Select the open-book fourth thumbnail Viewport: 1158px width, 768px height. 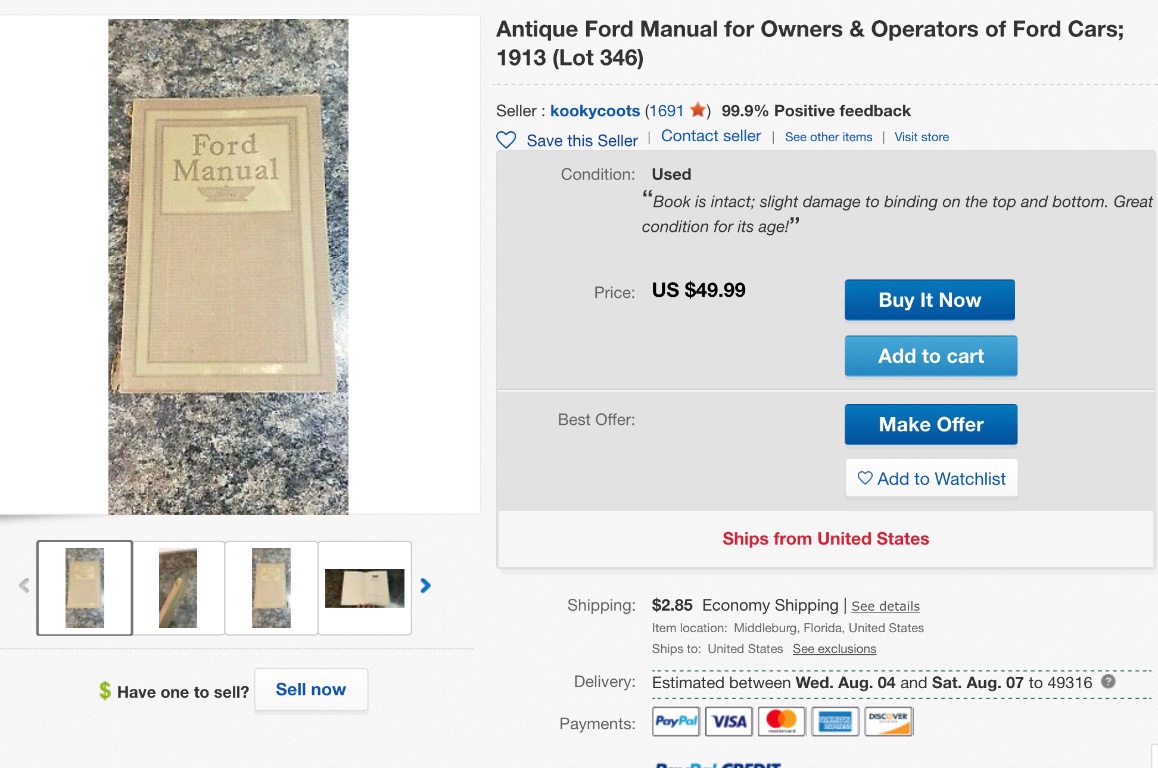click(x=365, y=588)
